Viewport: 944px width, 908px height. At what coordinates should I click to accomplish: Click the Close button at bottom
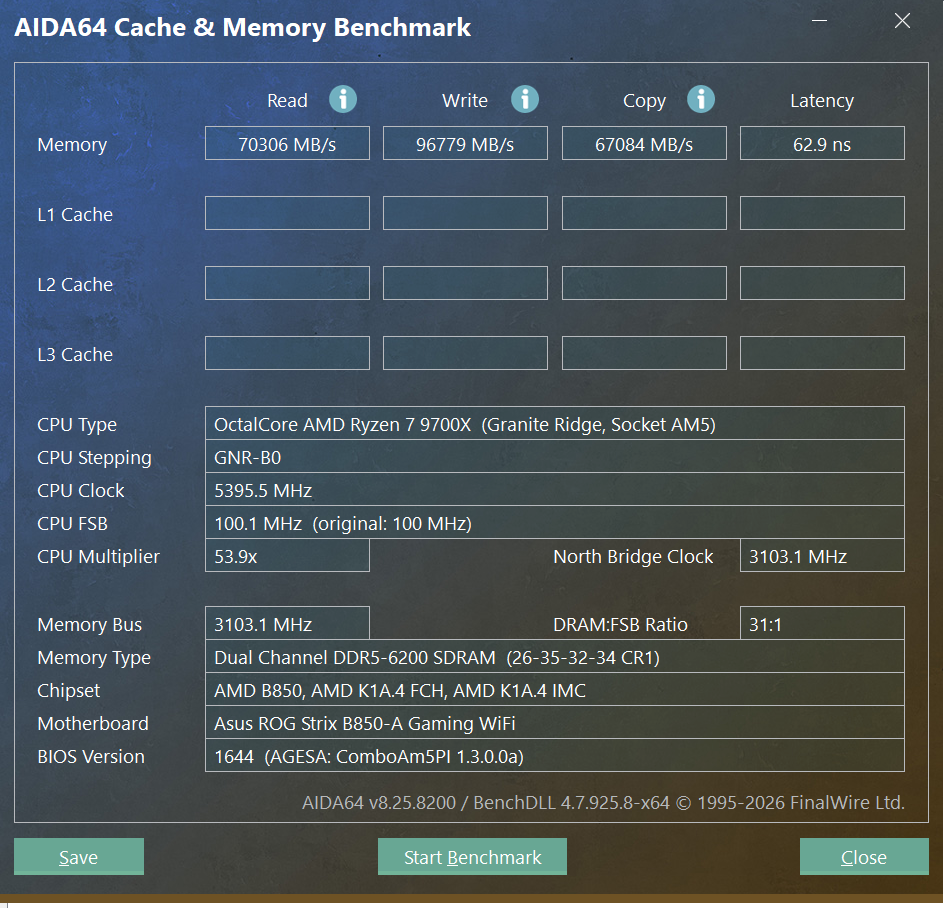(x=864, y=857)
